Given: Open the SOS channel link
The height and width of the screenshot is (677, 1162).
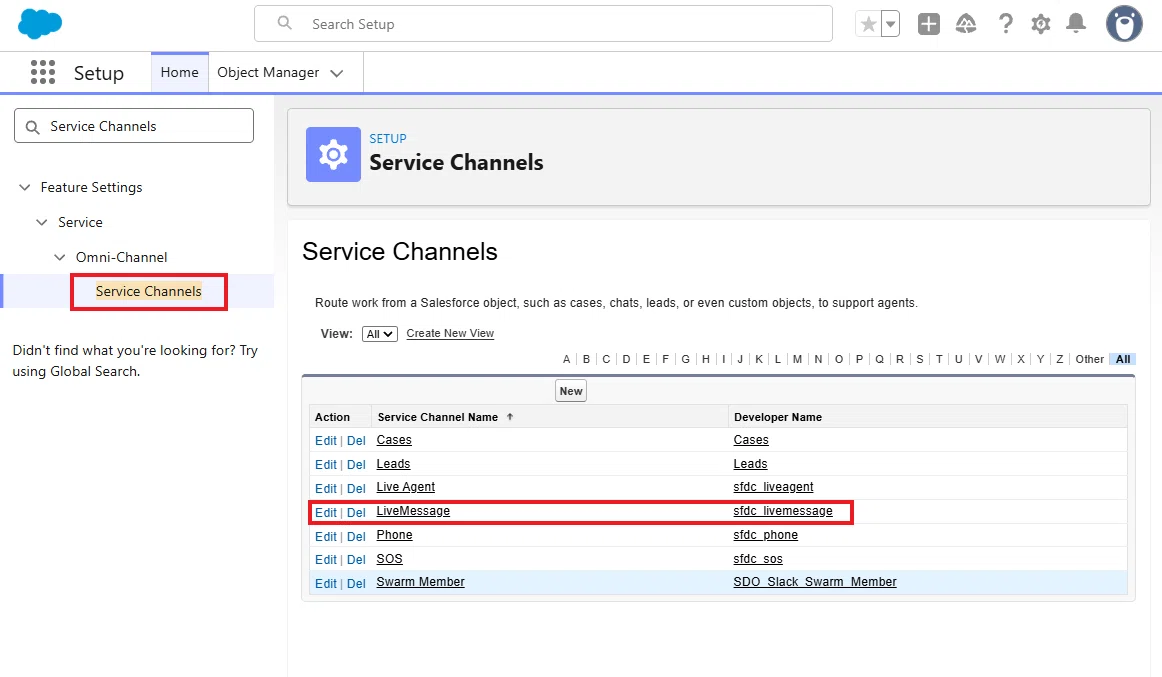Looking at the screenshot, I should point(389,558).
